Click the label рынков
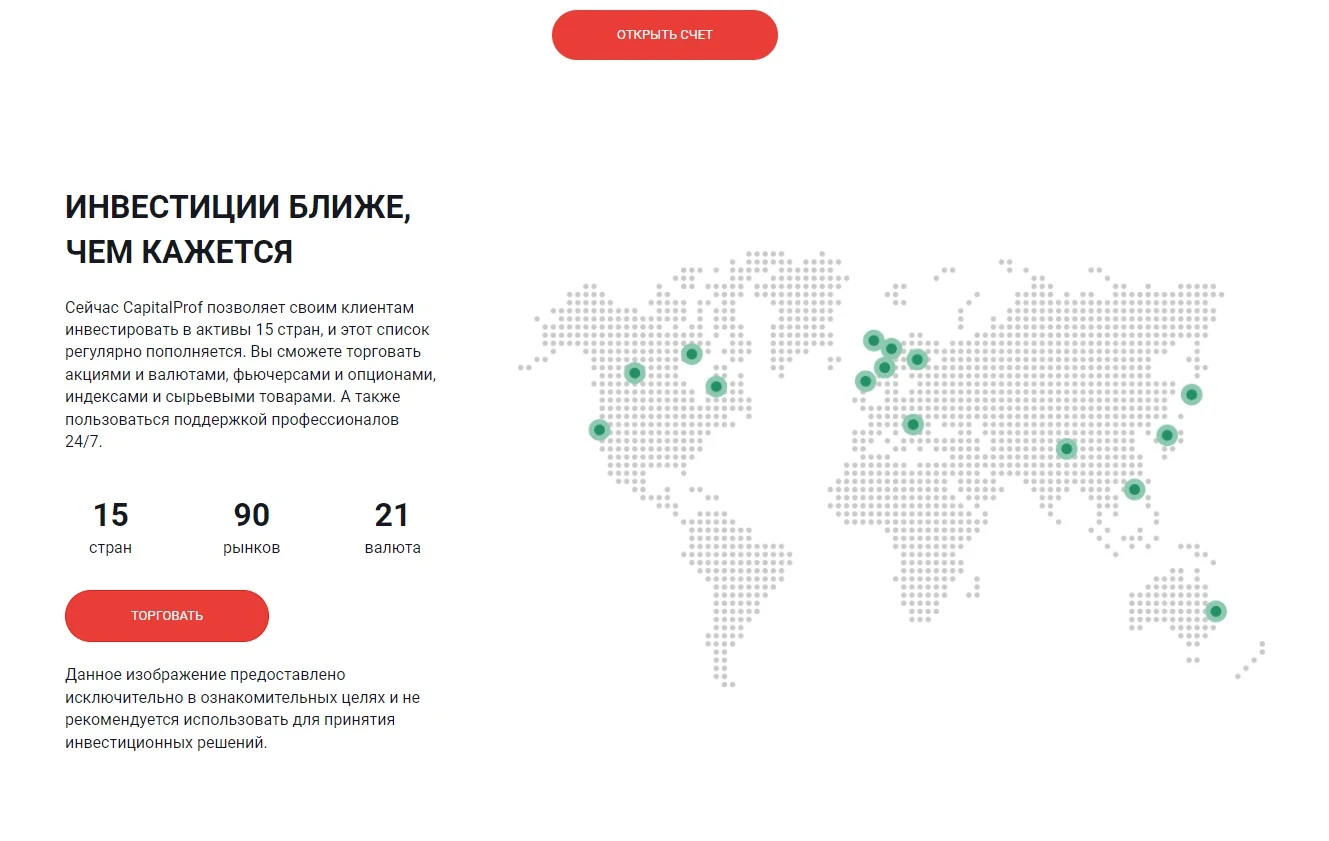 252,548
